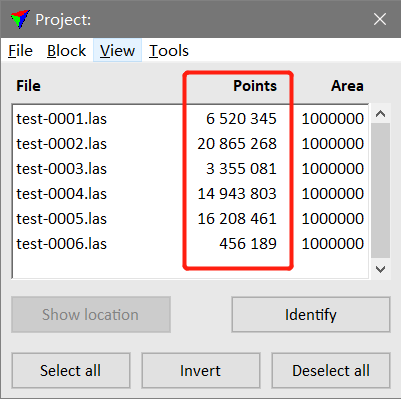Click the Identify button

coord(311,315)
